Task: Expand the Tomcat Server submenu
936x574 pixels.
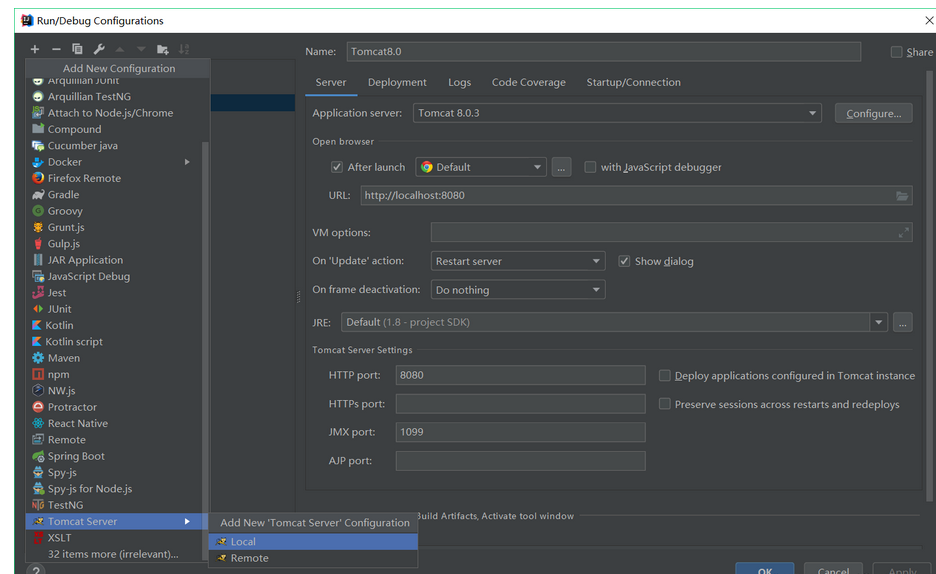Action: coord(117,521)
